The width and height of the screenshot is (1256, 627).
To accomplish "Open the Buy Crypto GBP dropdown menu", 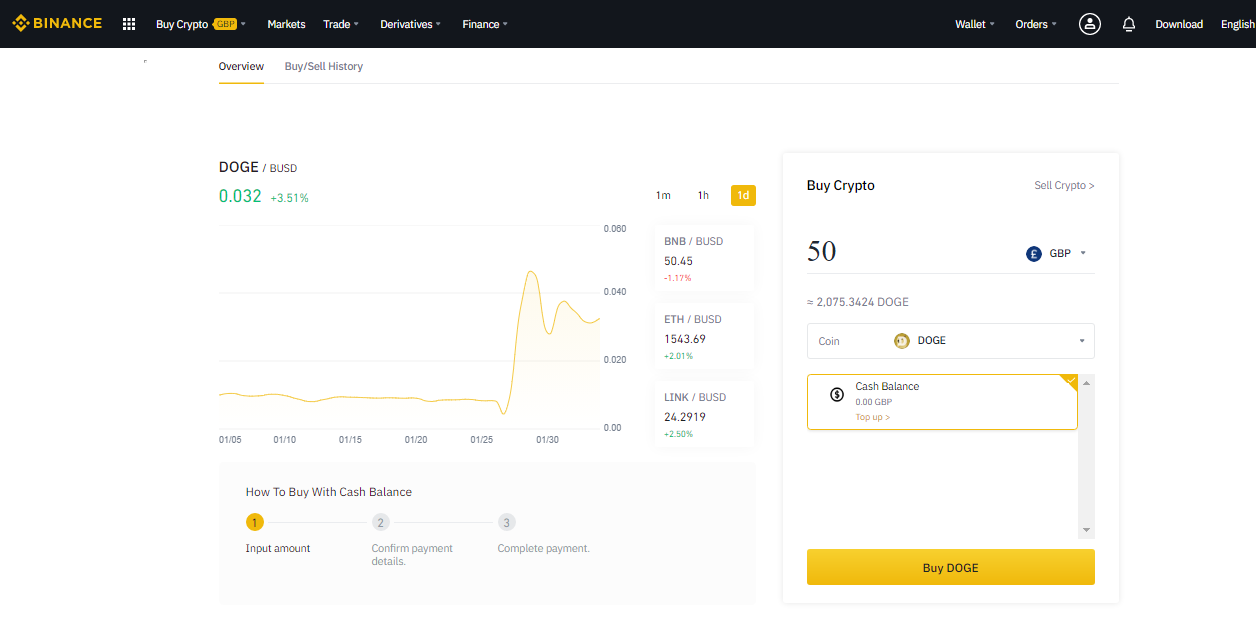I will (x=201, y=24).
